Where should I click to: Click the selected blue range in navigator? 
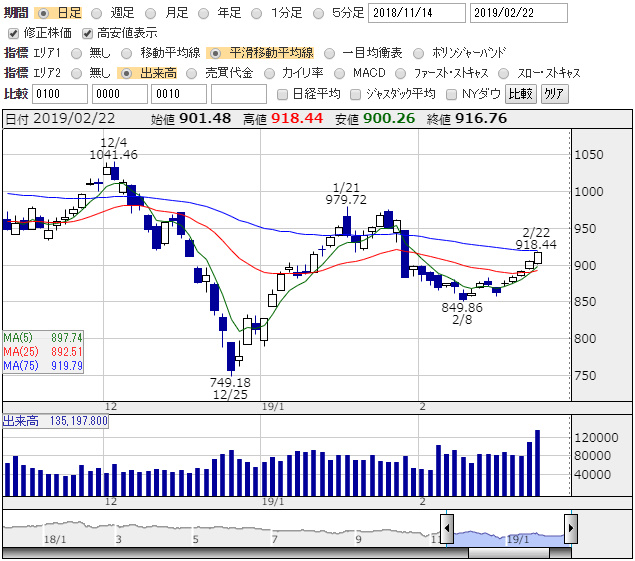click(x=509, y=538)
